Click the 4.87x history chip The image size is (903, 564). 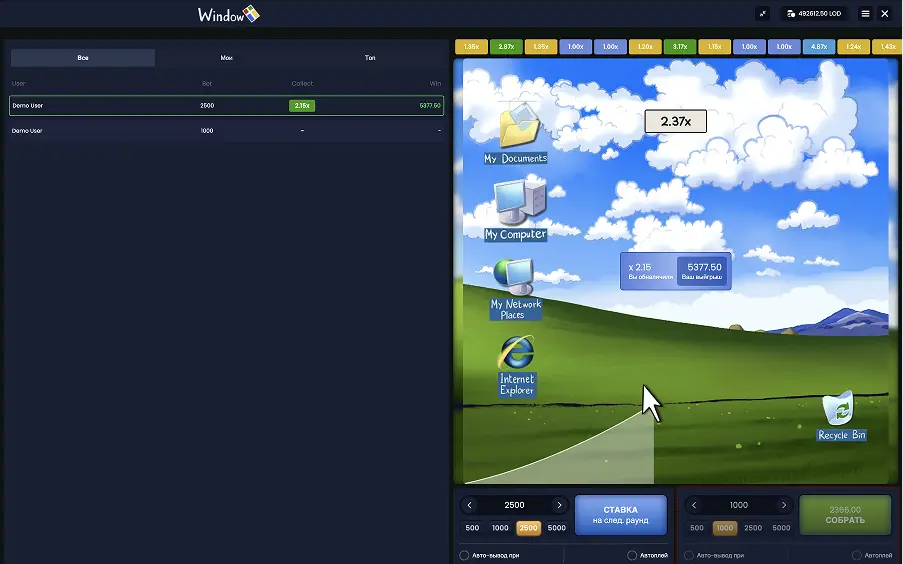coord(819,47)
